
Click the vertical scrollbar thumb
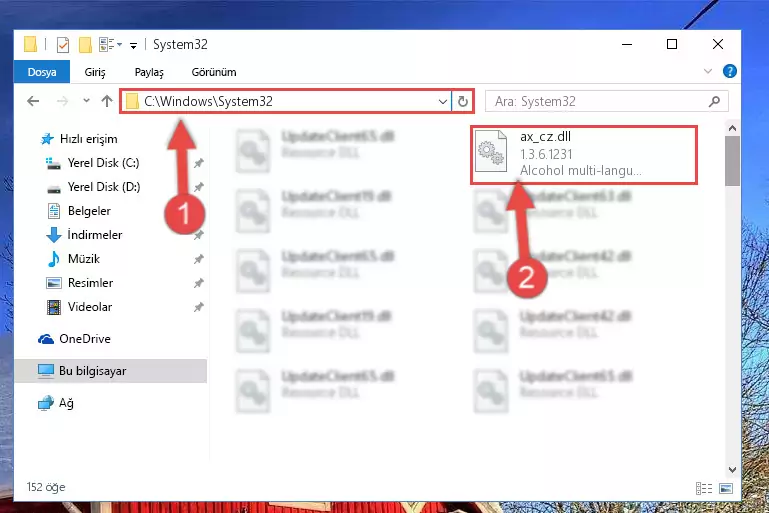(x=732, y=161)
